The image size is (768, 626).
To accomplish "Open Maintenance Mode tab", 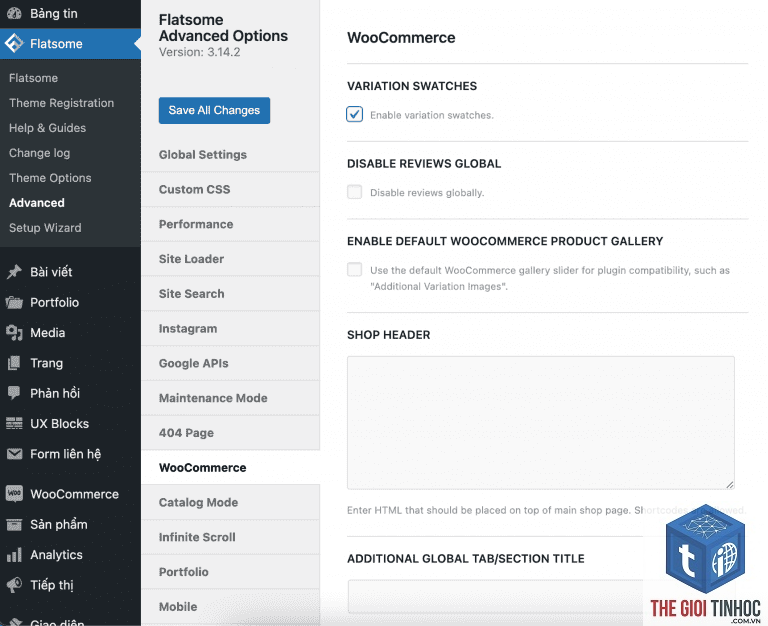I will [x=230, y=398].
